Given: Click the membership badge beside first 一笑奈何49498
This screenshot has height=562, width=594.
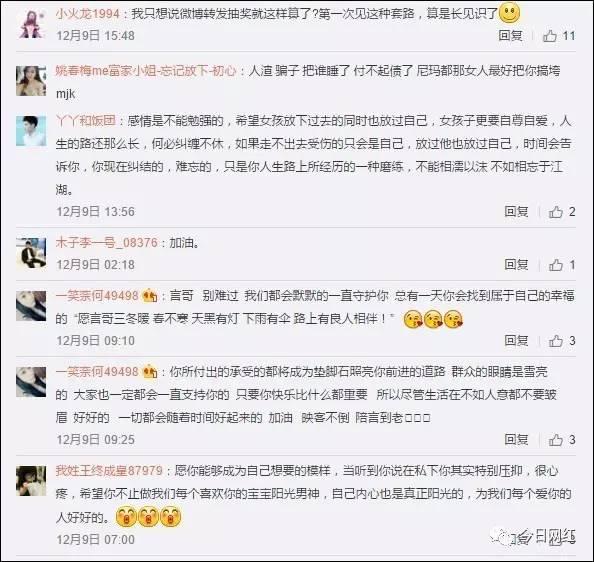Looking at the screenshot, I should (150, 295).
